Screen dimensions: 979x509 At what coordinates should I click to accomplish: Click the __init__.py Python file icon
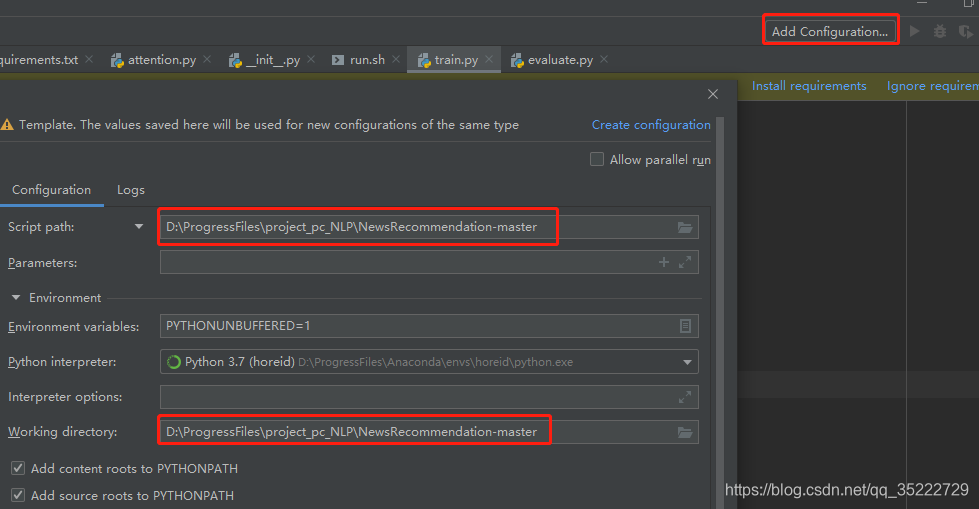[235, 60]
